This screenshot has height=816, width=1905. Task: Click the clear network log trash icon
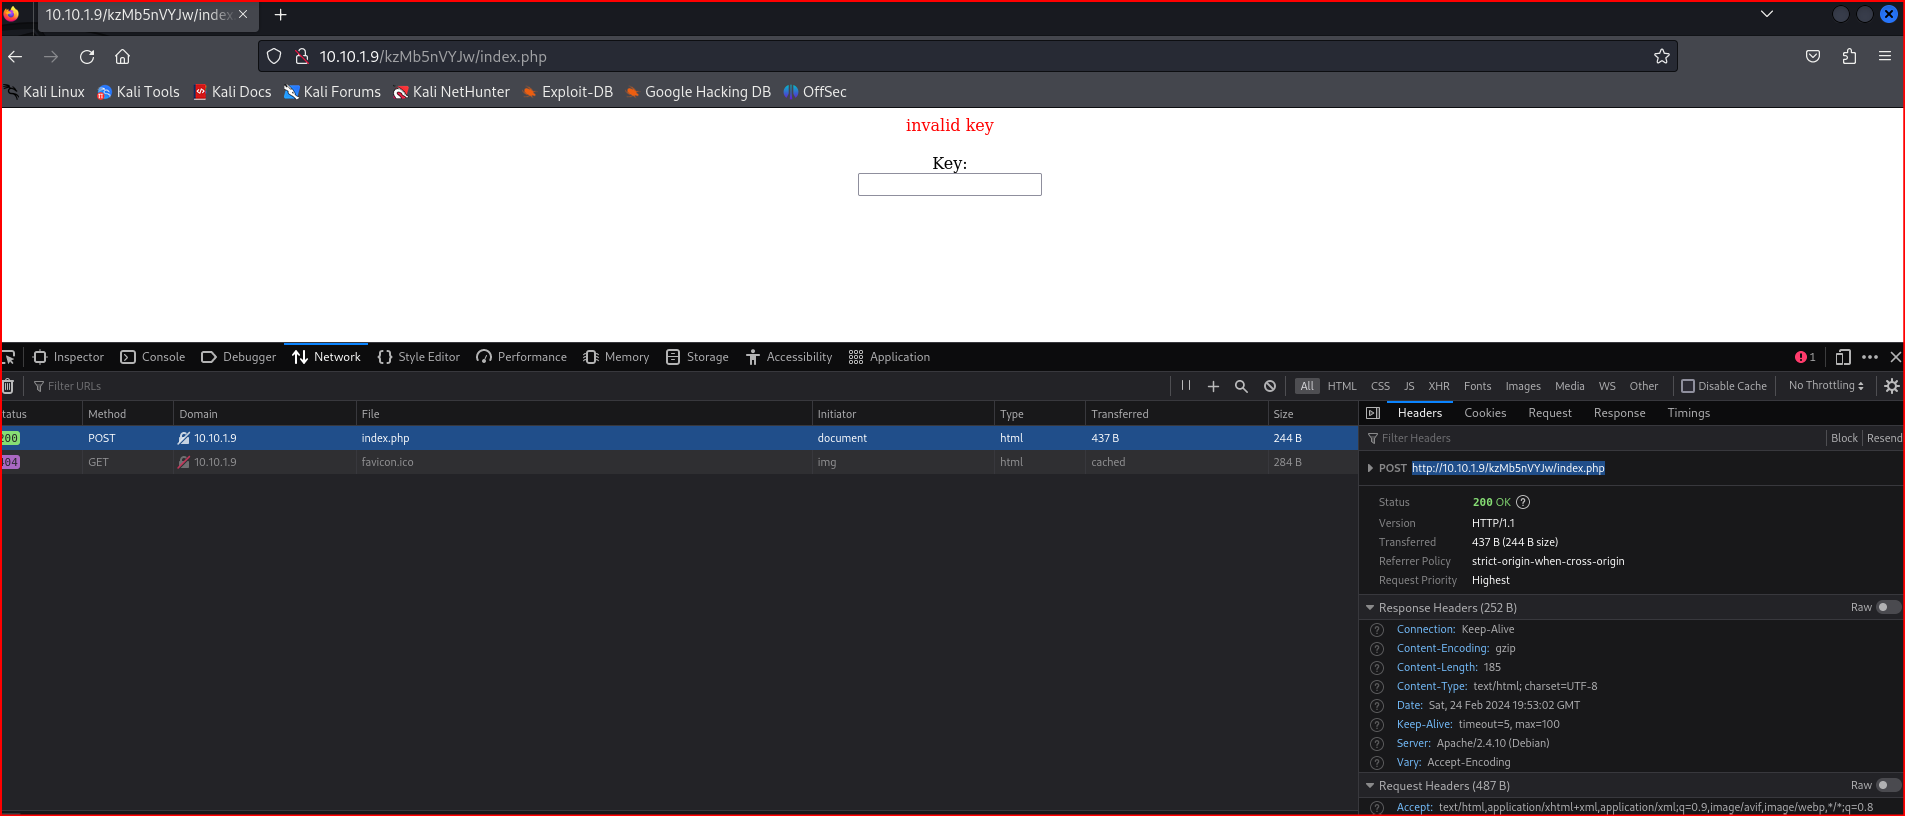click(x=8, y=386)
